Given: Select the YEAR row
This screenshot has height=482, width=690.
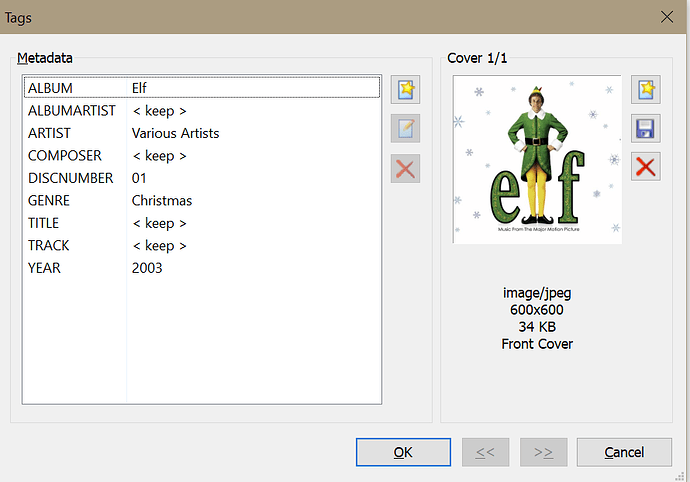Looking at the screenshot, I should click(202, 268).
